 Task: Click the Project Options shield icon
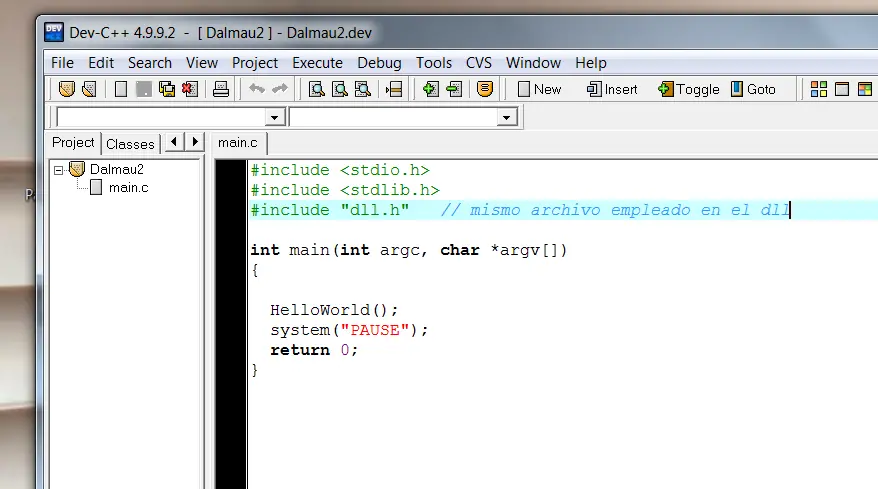485,89
